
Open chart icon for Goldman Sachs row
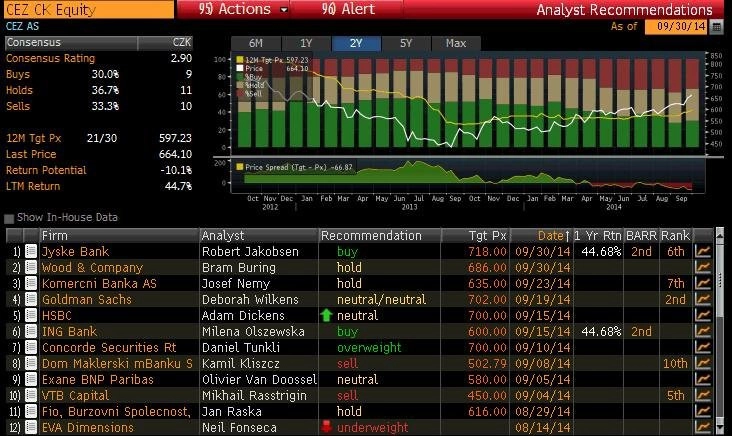(703, 299)
